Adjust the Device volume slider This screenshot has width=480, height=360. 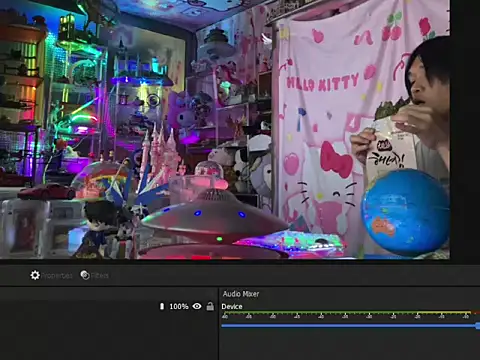click(350, 326)
